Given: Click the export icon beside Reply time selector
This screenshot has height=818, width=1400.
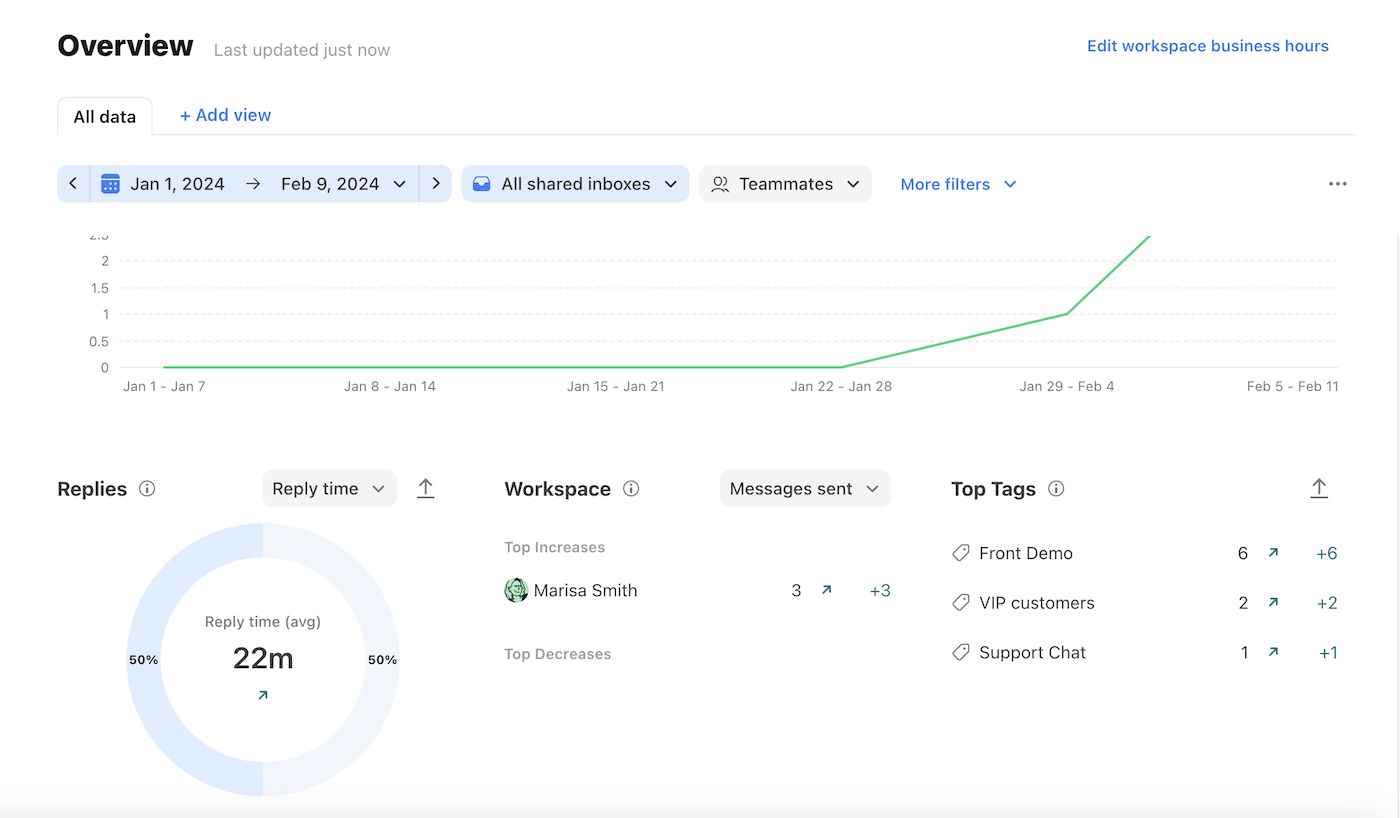Looking at the screenshot, I should [x=425, y=488].
